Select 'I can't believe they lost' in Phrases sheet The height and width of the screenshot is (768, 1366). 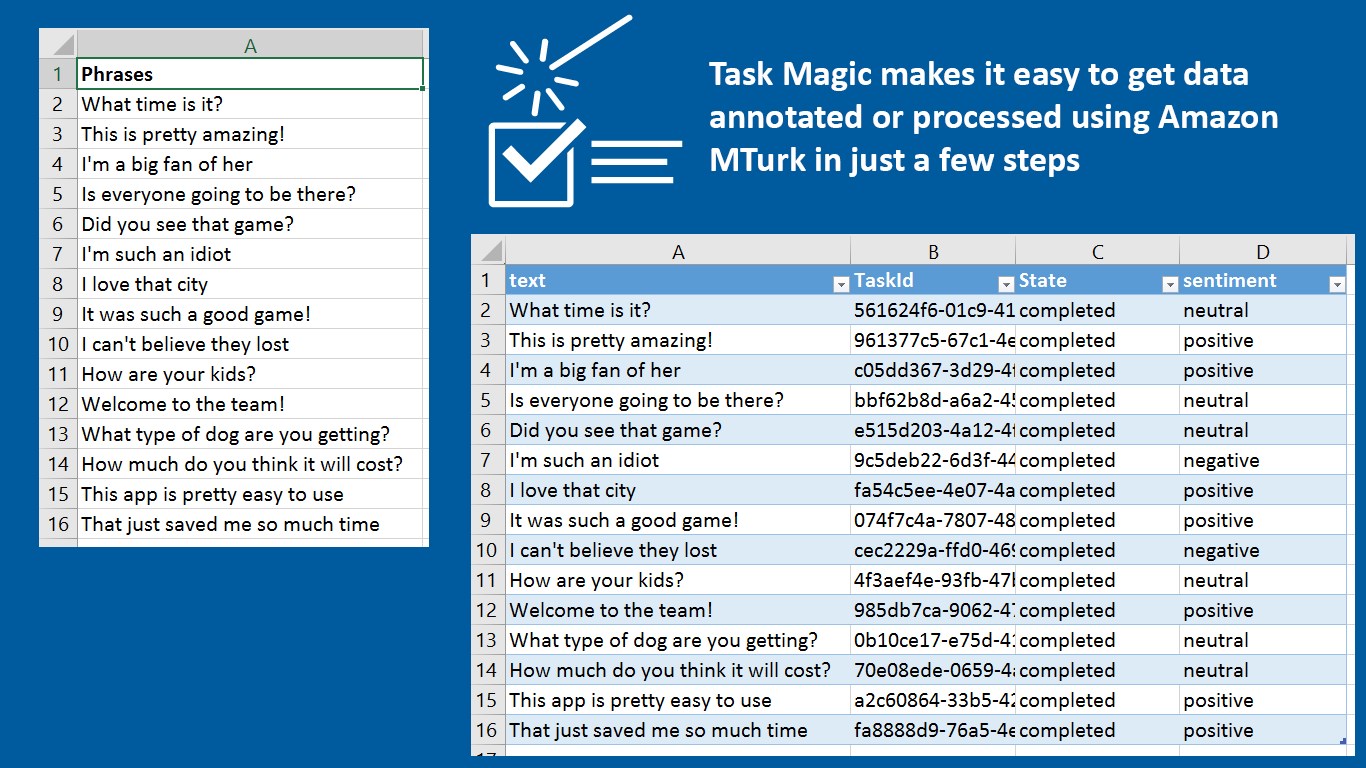coord(250,344)
